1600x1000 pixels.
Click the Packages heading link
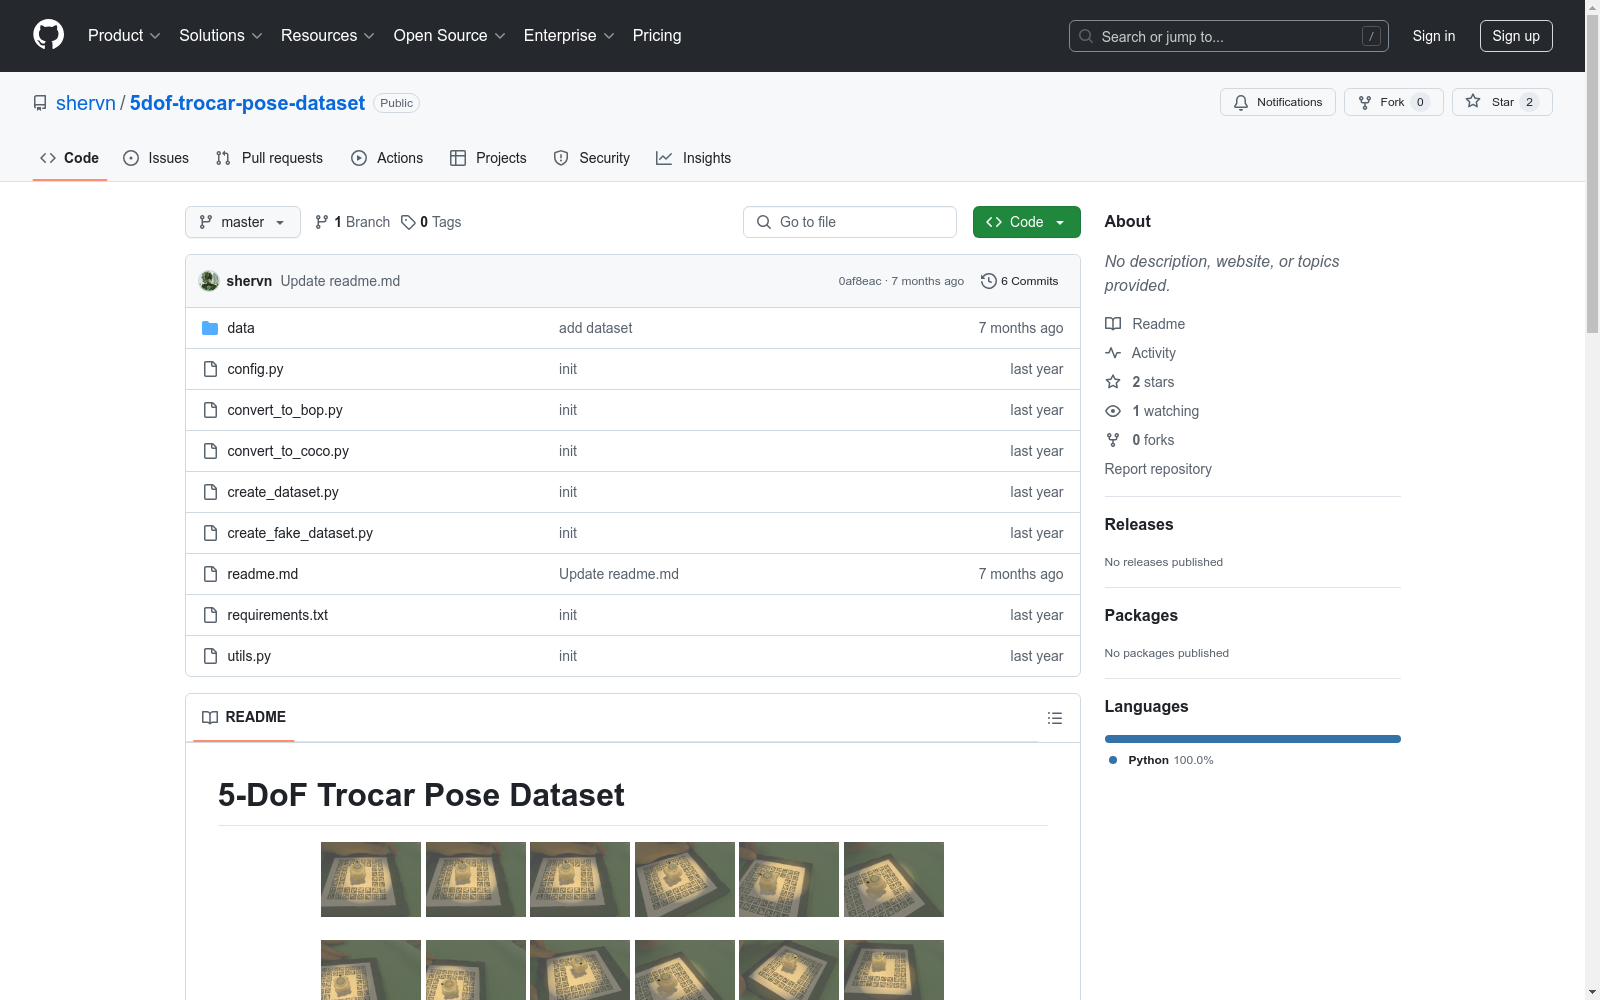[1141, 615]
